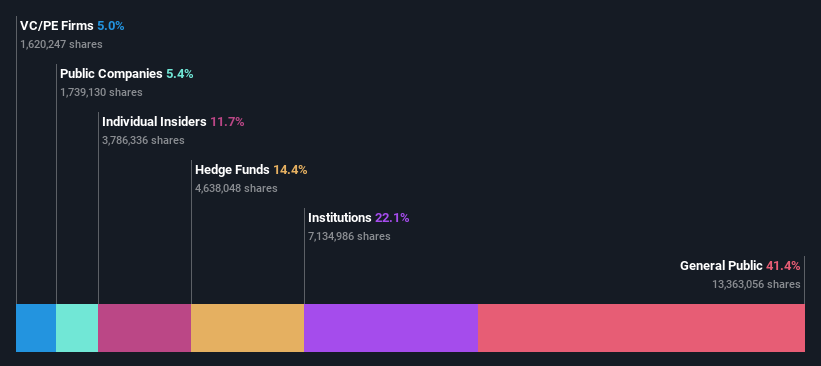This screenshot has height=366, width=821.
Task: Select the 11.7% percentage figure
Action: [x=227, y=122]
